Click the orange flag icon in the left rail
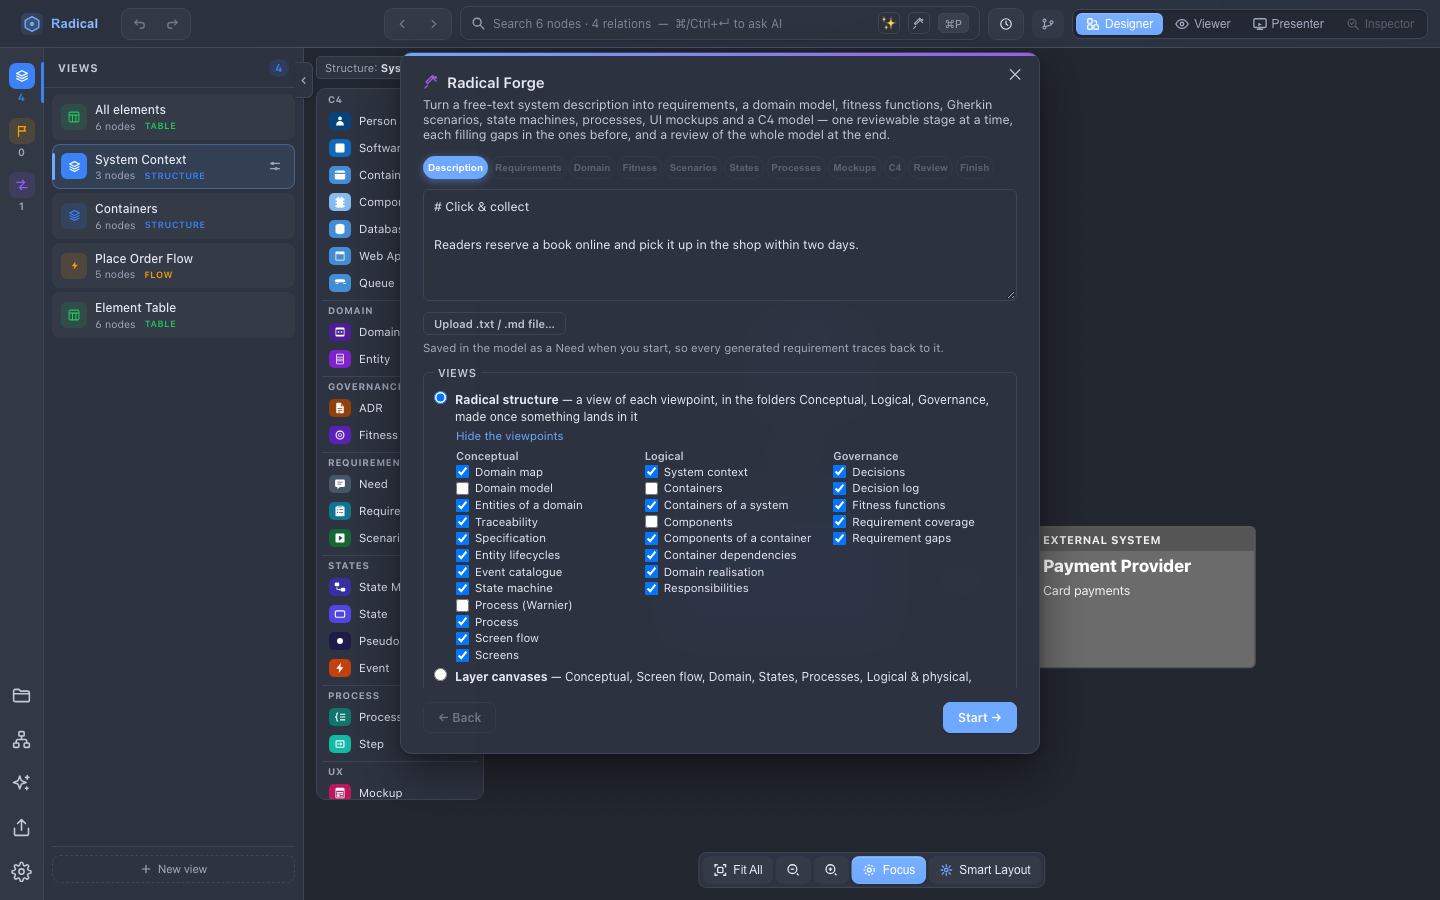Image resolution: width=1440 pixels, height=900 pixels. (x=22, y=130)
